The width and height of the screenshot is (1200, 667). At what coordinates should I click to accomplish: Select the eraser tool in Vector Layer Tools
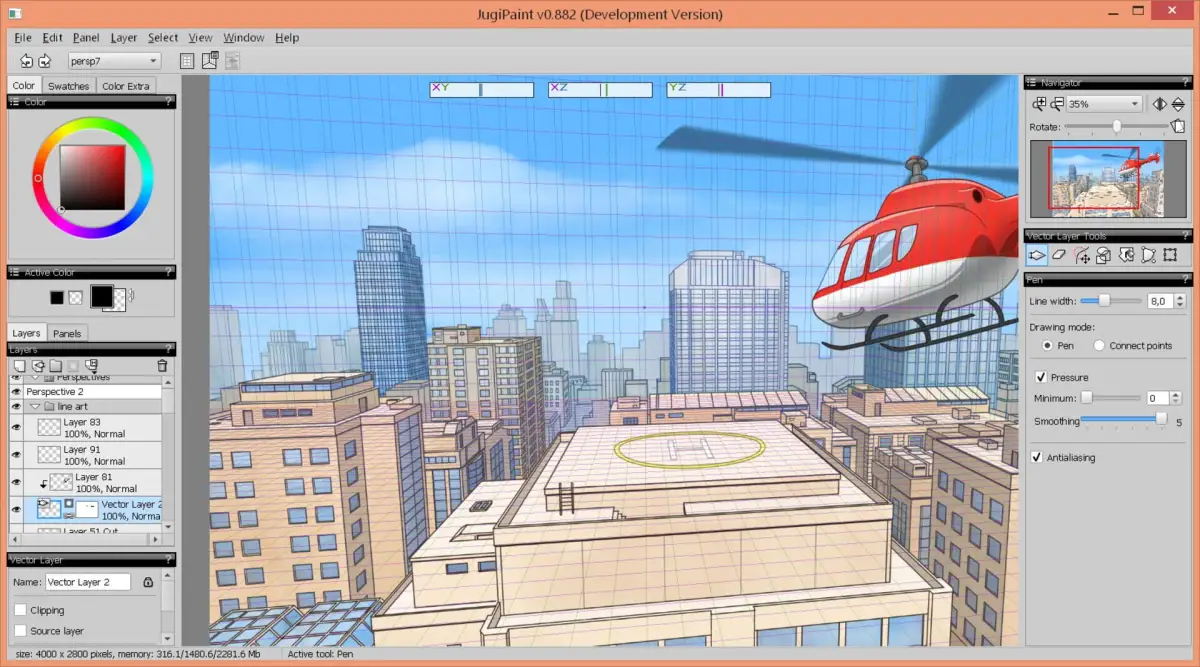1060,256
